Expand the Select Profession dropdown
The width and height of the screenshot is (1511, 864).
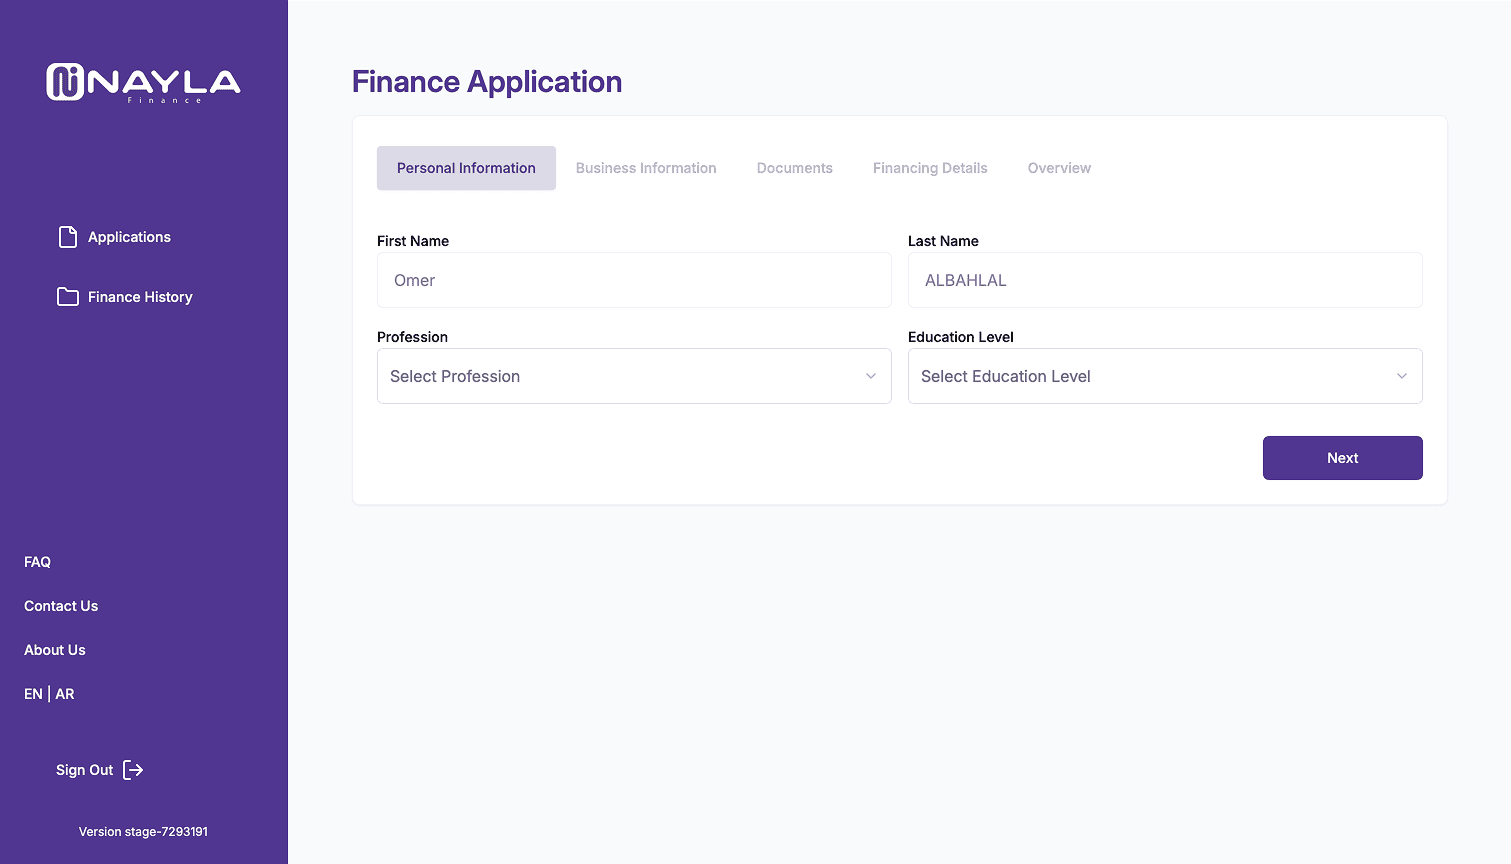click(x=634, y=376)
